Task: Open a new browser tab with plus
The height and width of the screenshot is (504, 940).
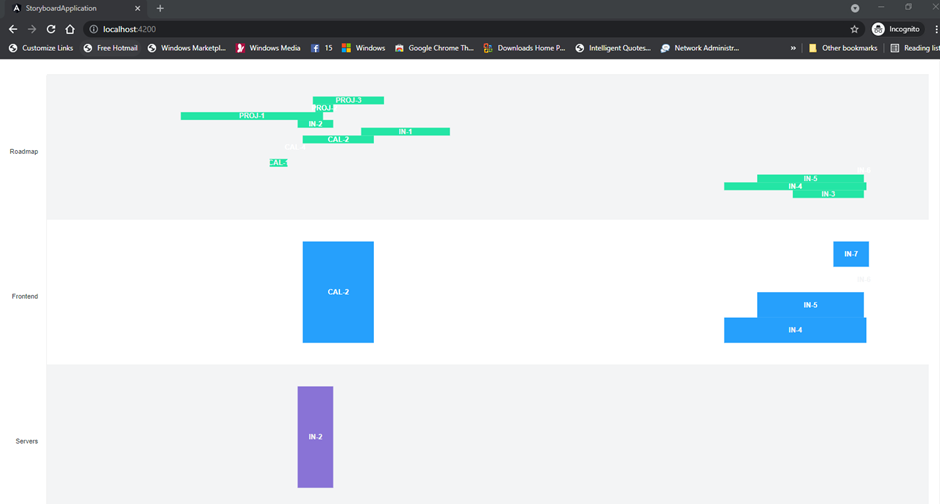Action: pyautogui.click(x=160, y=8)
